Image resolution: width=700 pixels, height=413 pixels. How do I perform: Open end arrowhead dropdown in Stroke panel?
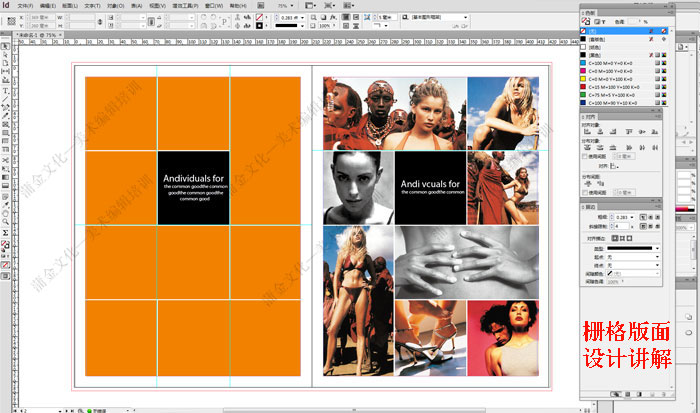657,265
